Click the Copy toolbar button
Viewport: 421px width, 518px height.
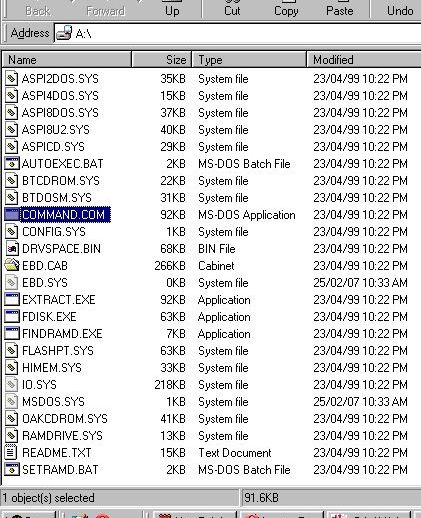tap(286, 9)
